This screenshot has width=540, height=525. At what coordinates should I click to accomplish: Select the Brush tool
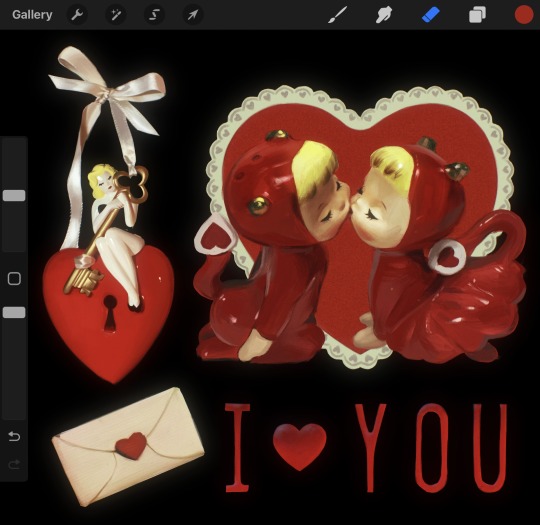(x=337, y=15)
